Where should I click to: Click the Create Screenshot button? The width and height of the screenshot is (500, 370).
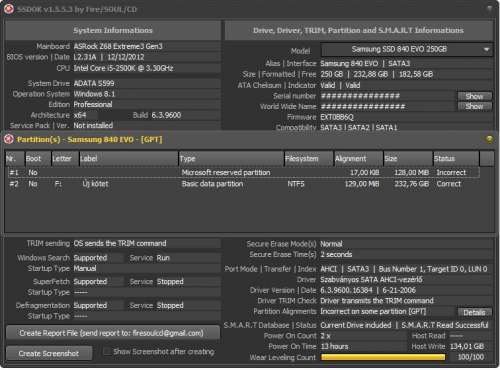[x=49, y=353]
